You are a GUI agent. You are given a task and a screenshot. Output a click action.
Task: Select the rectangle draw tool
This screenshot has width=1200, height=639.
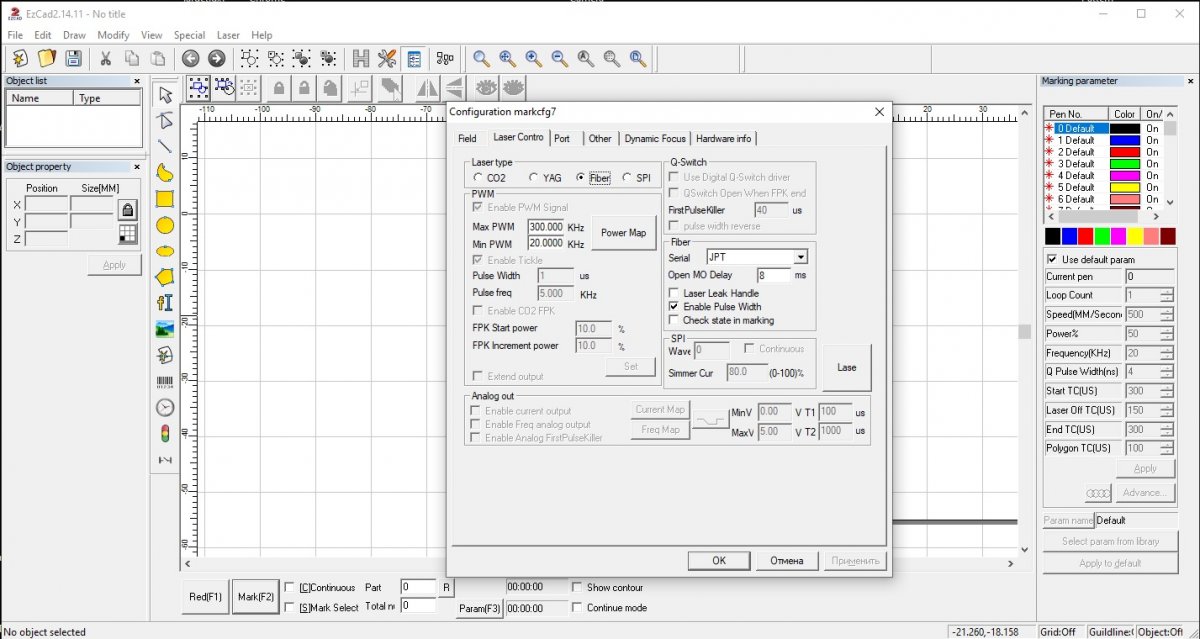coord(165,199)
